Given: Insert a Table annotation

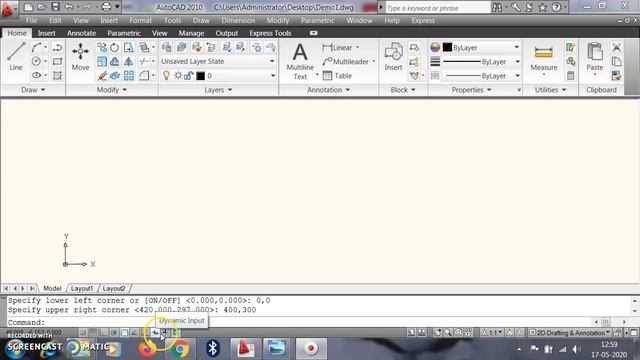Looking at the screenshot, I should [x=337, y=76].
